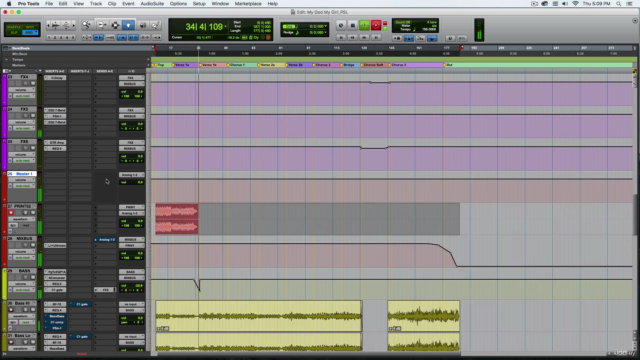Open the AudioSuite menu

[x=152, y=4]
